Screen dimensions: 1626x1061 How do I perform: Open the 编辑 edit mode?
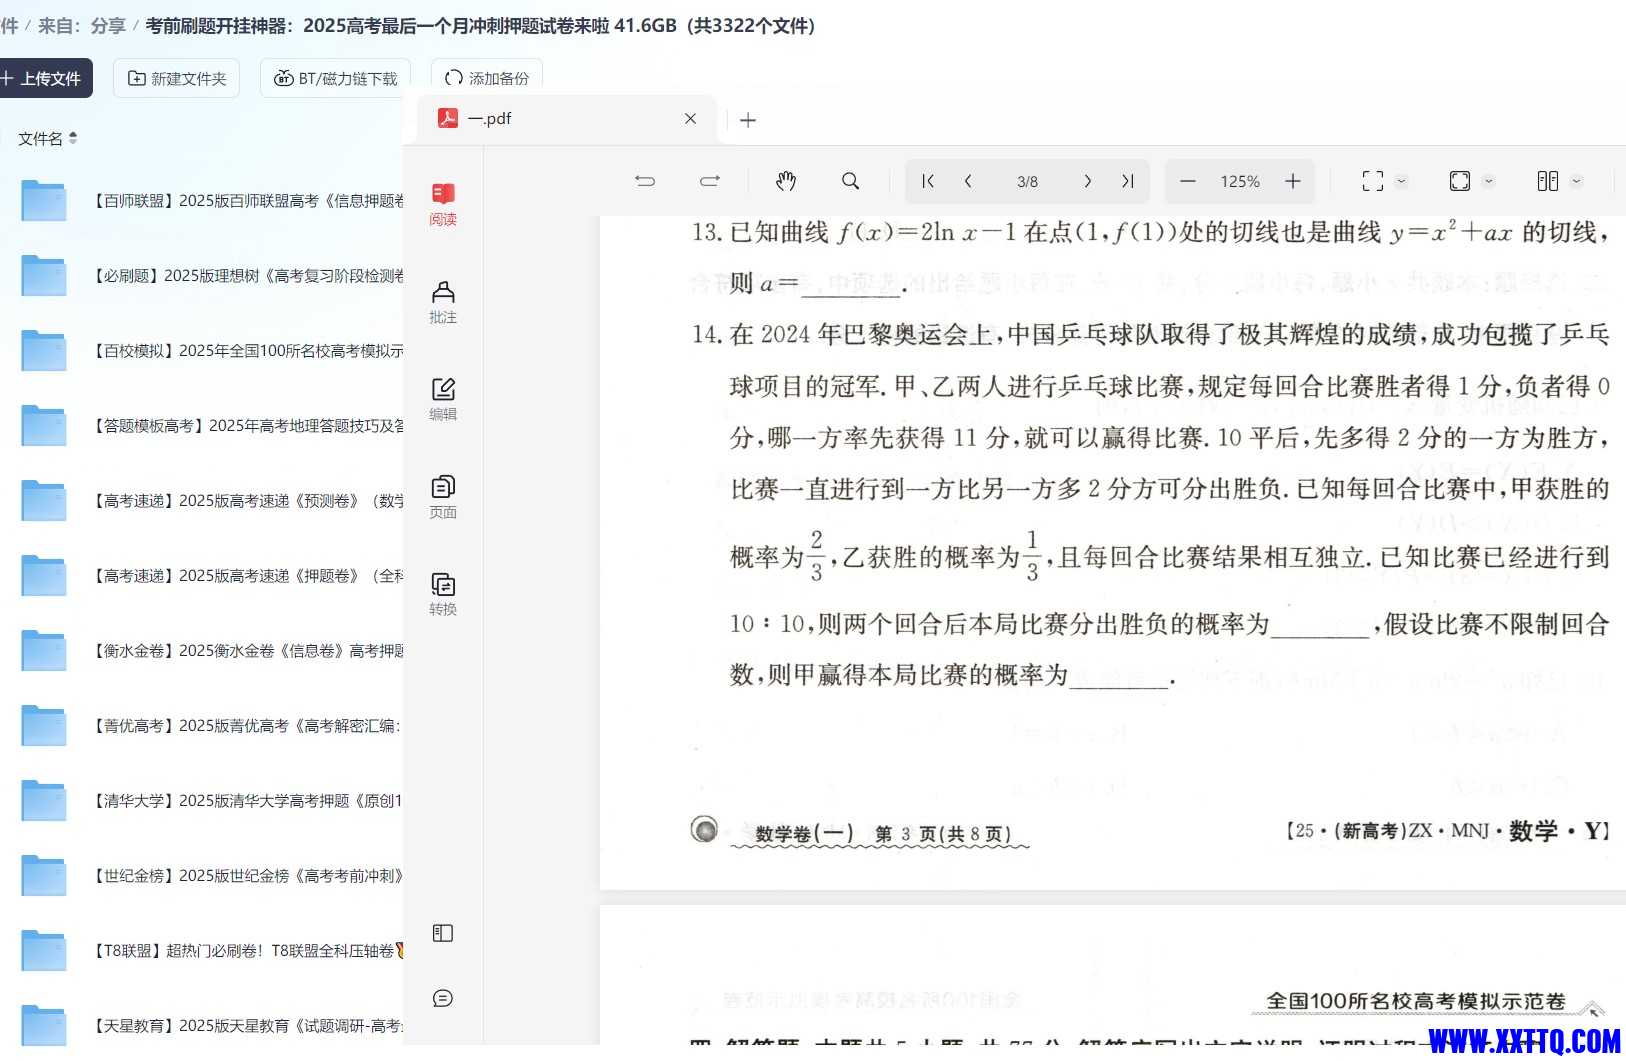click(443, 399)
